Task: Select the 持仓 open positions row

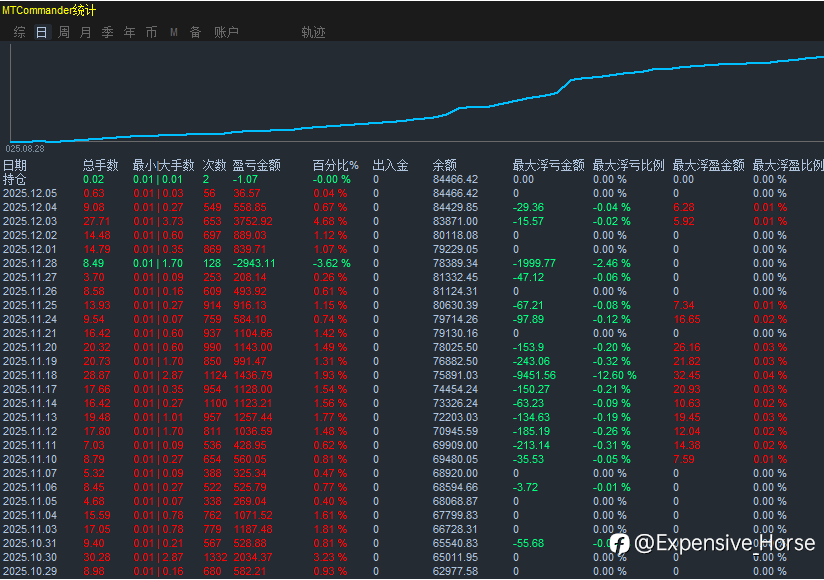Action: [x=412, y=179]
